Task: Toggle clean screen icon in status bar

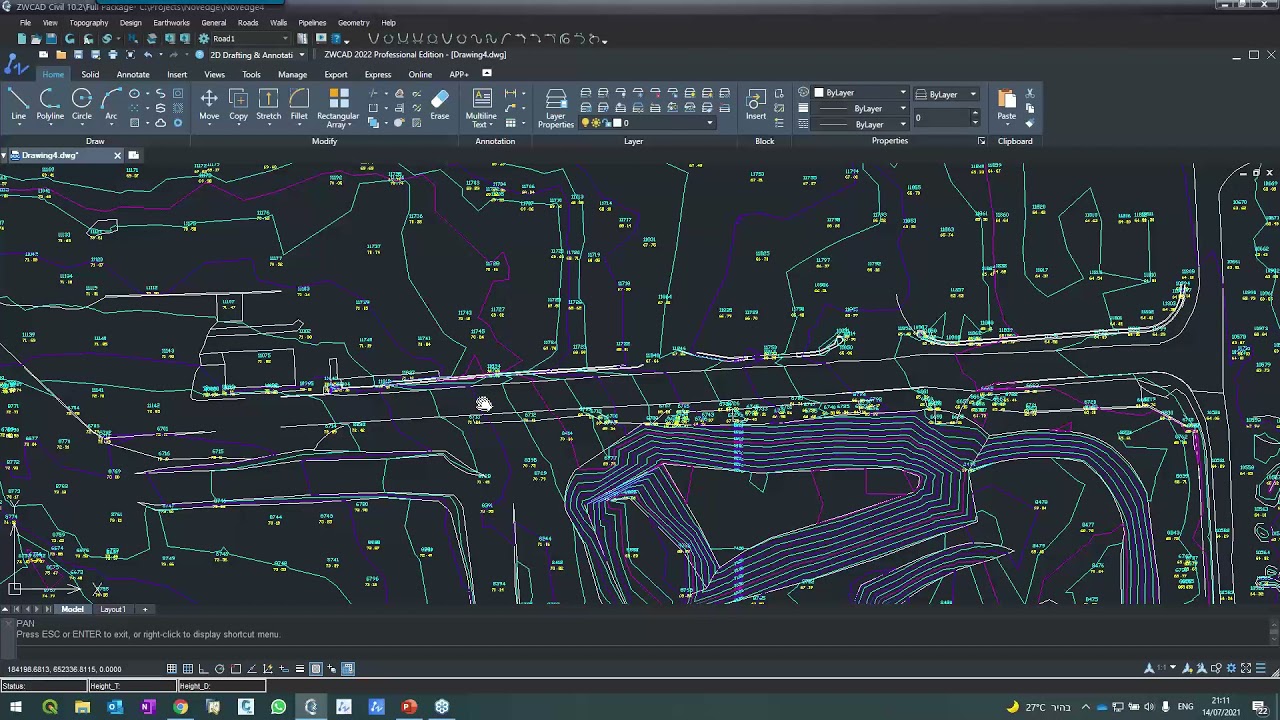Action: 1246,668
